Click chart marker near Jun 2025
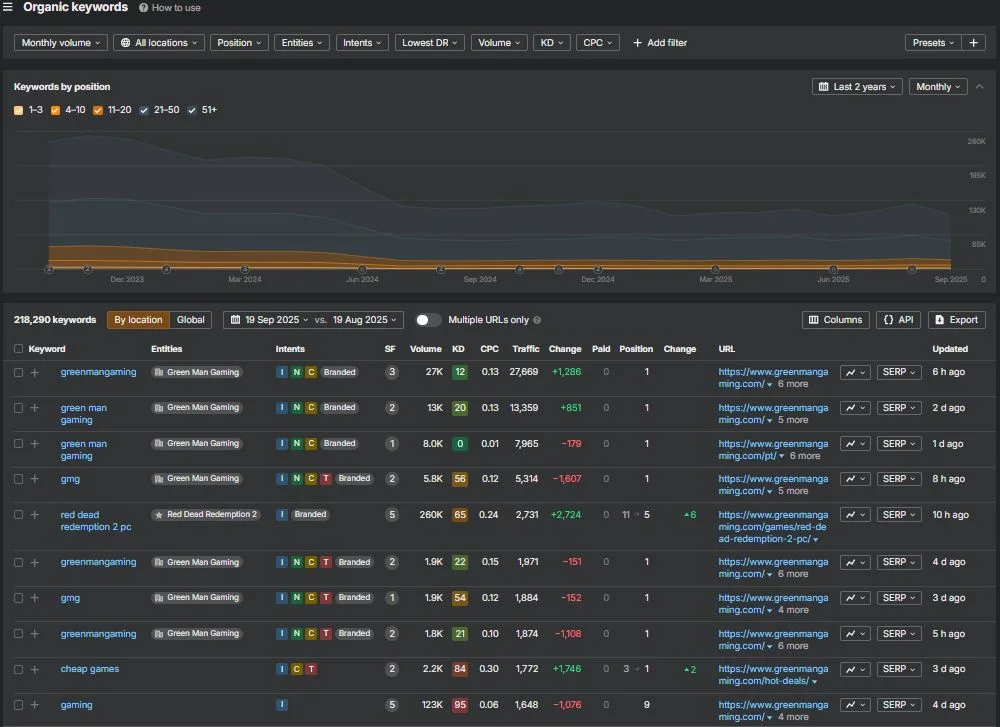The image size is (1000, 727). coord(833,269)
